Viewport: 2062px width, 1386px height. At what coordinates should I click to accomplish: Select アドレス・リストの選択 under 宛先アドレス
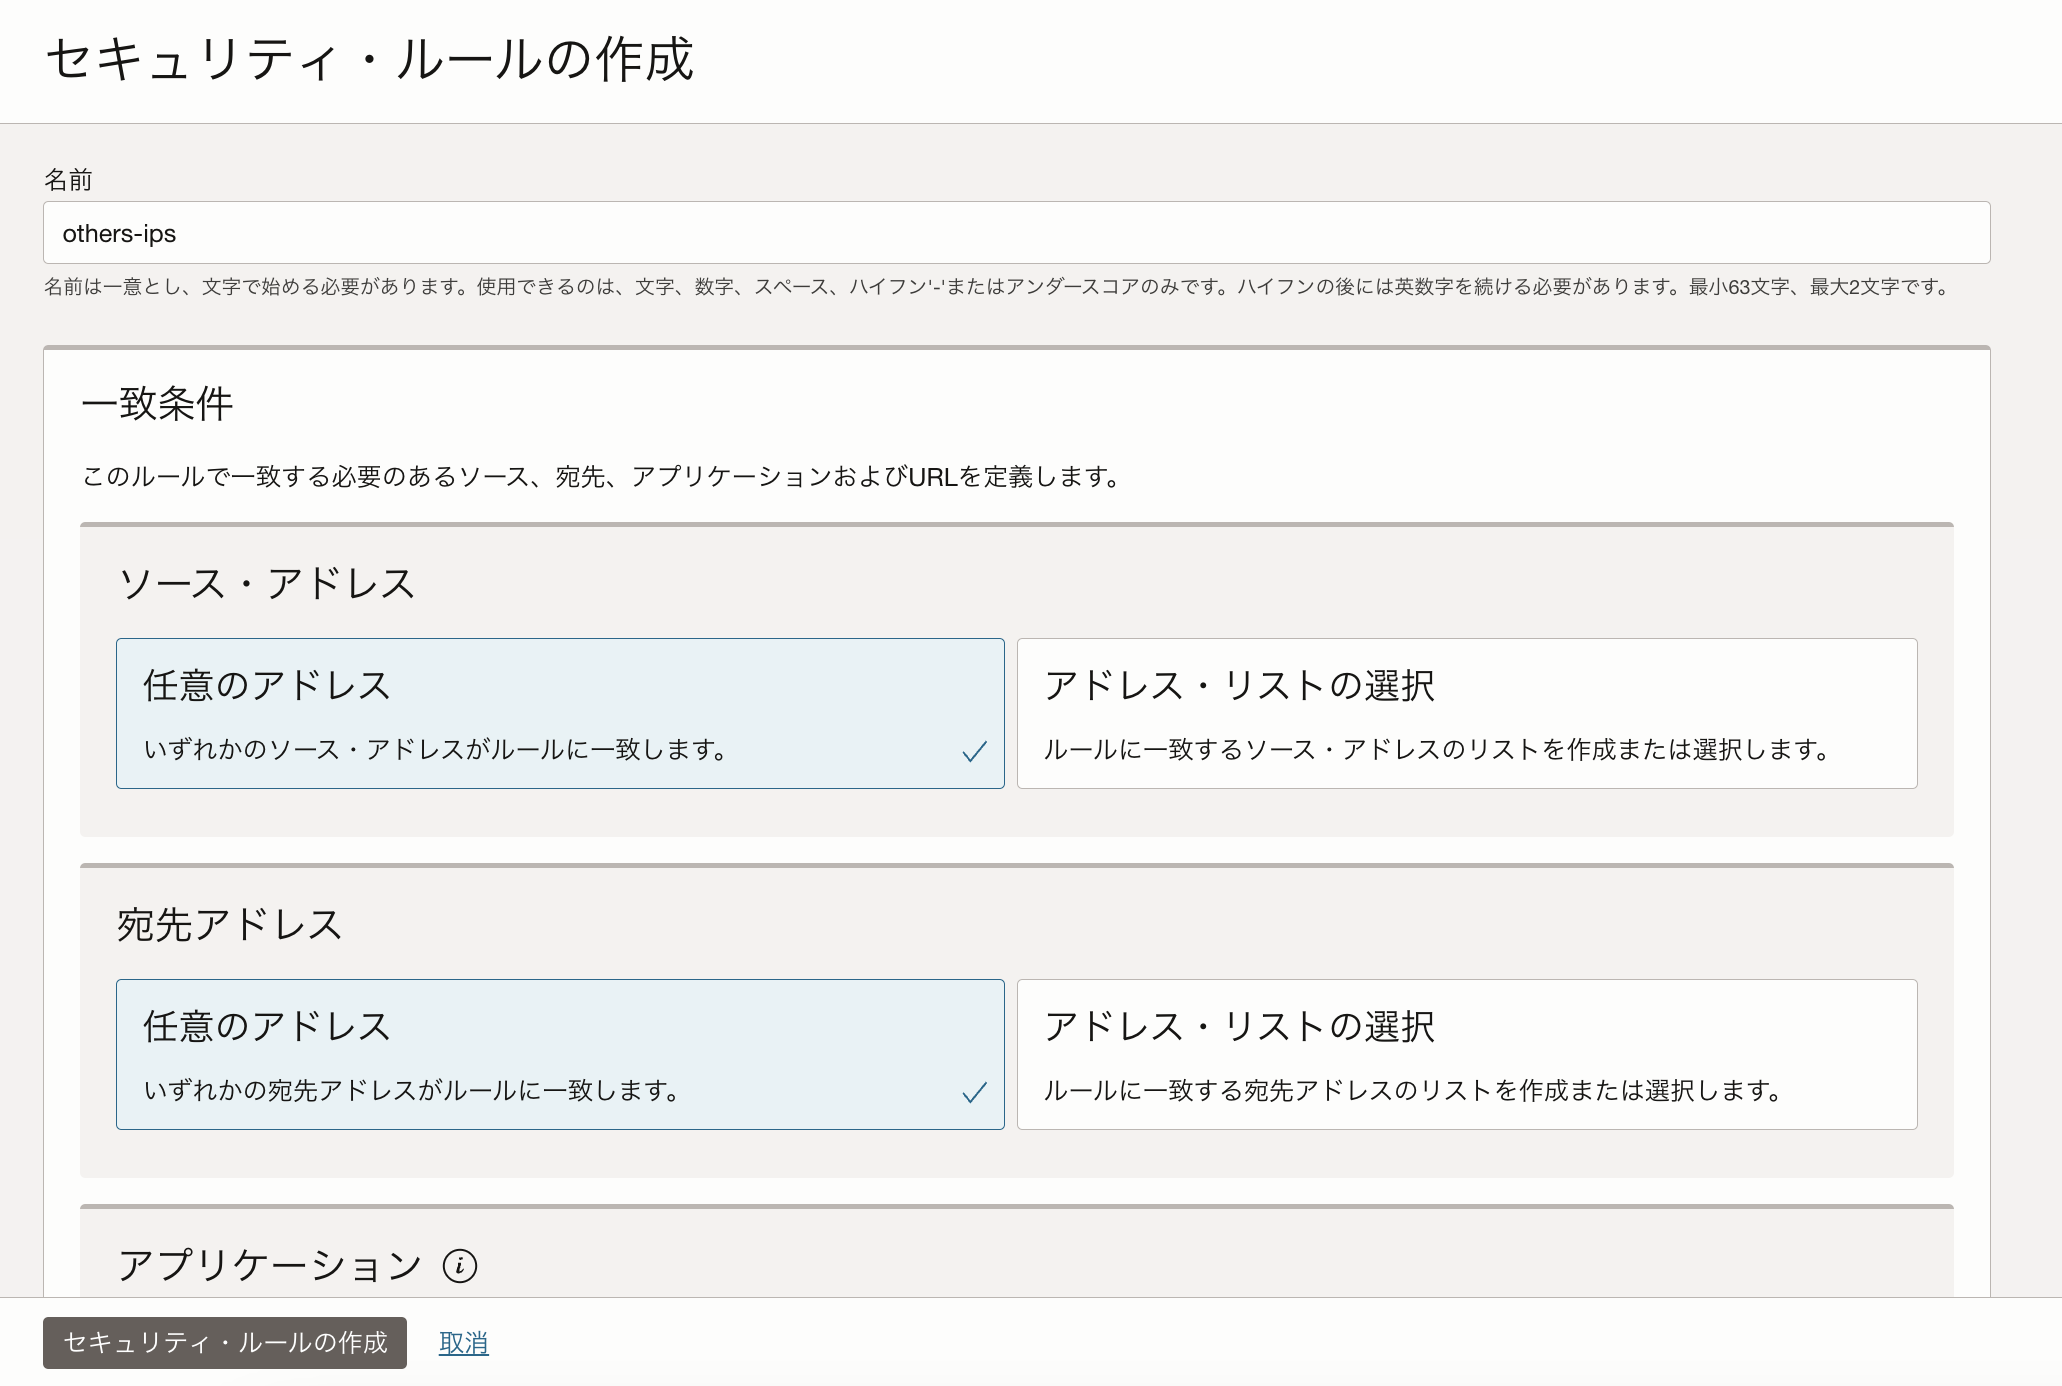coord(1467,1054)
